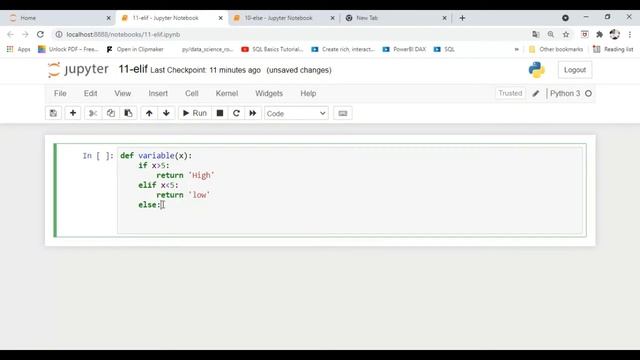Open the cell type Code dropdown
The height and width of the screenshot is (360, 640).
[x=296, y=113]
